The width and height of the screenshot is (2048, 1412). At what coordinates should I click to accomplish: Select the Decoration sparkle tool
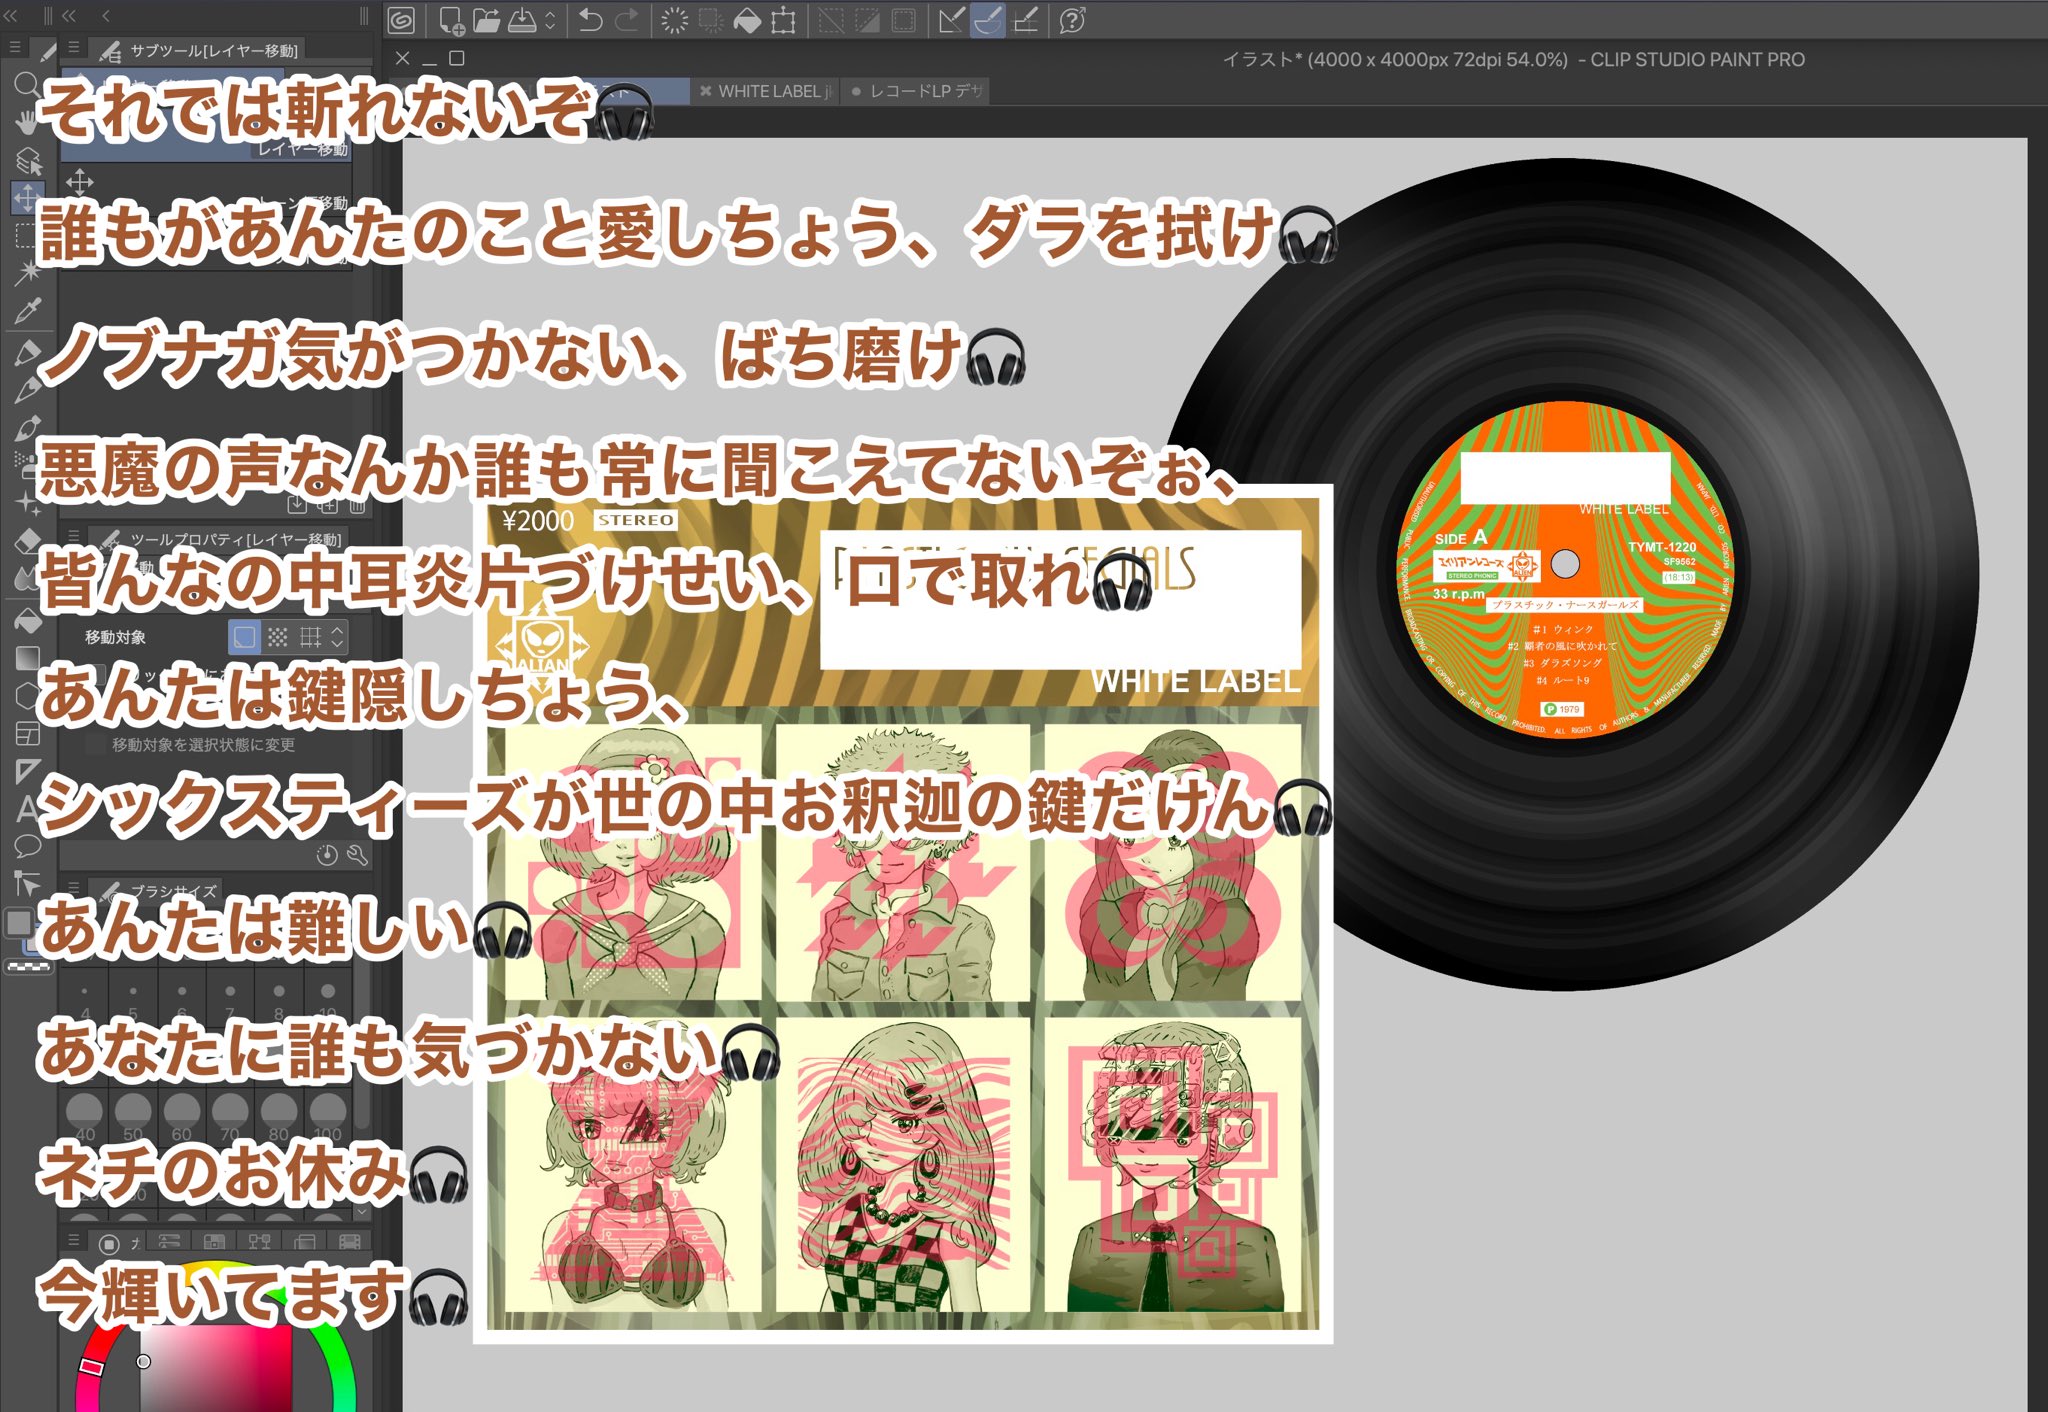27,503
